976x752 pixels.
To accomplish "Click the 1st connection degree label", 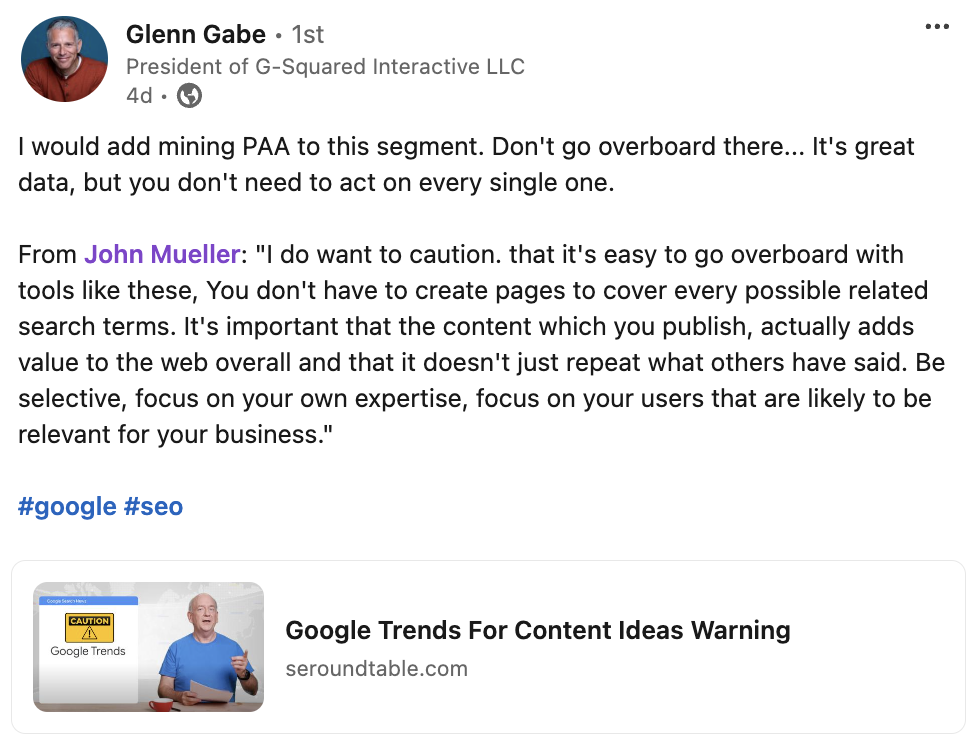I will tap(308, 35).
